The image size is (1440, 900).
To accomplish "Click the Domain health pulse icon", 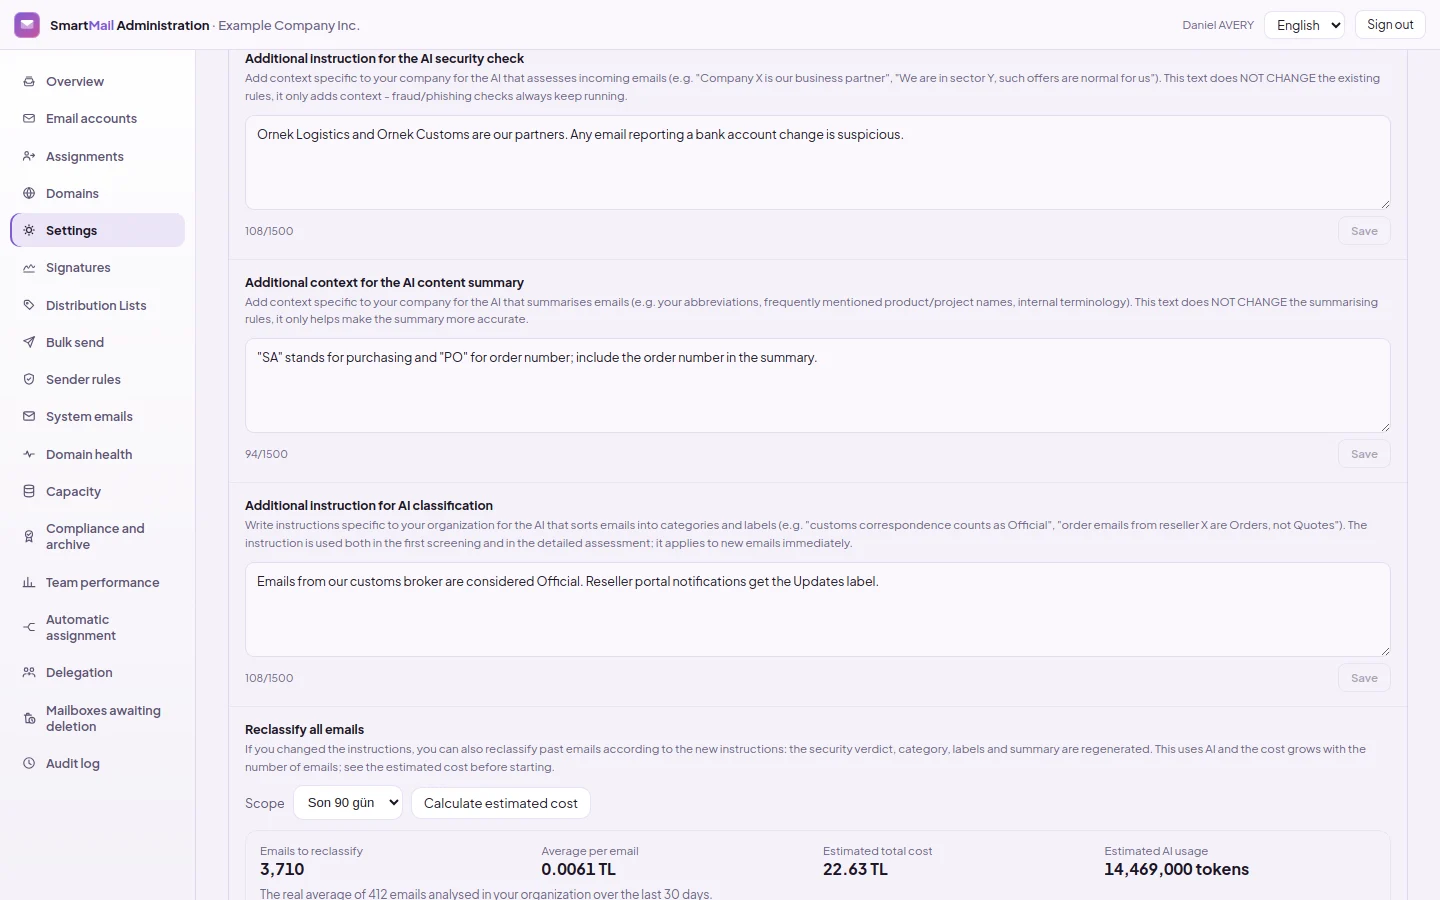I will [x=29, y=455].
